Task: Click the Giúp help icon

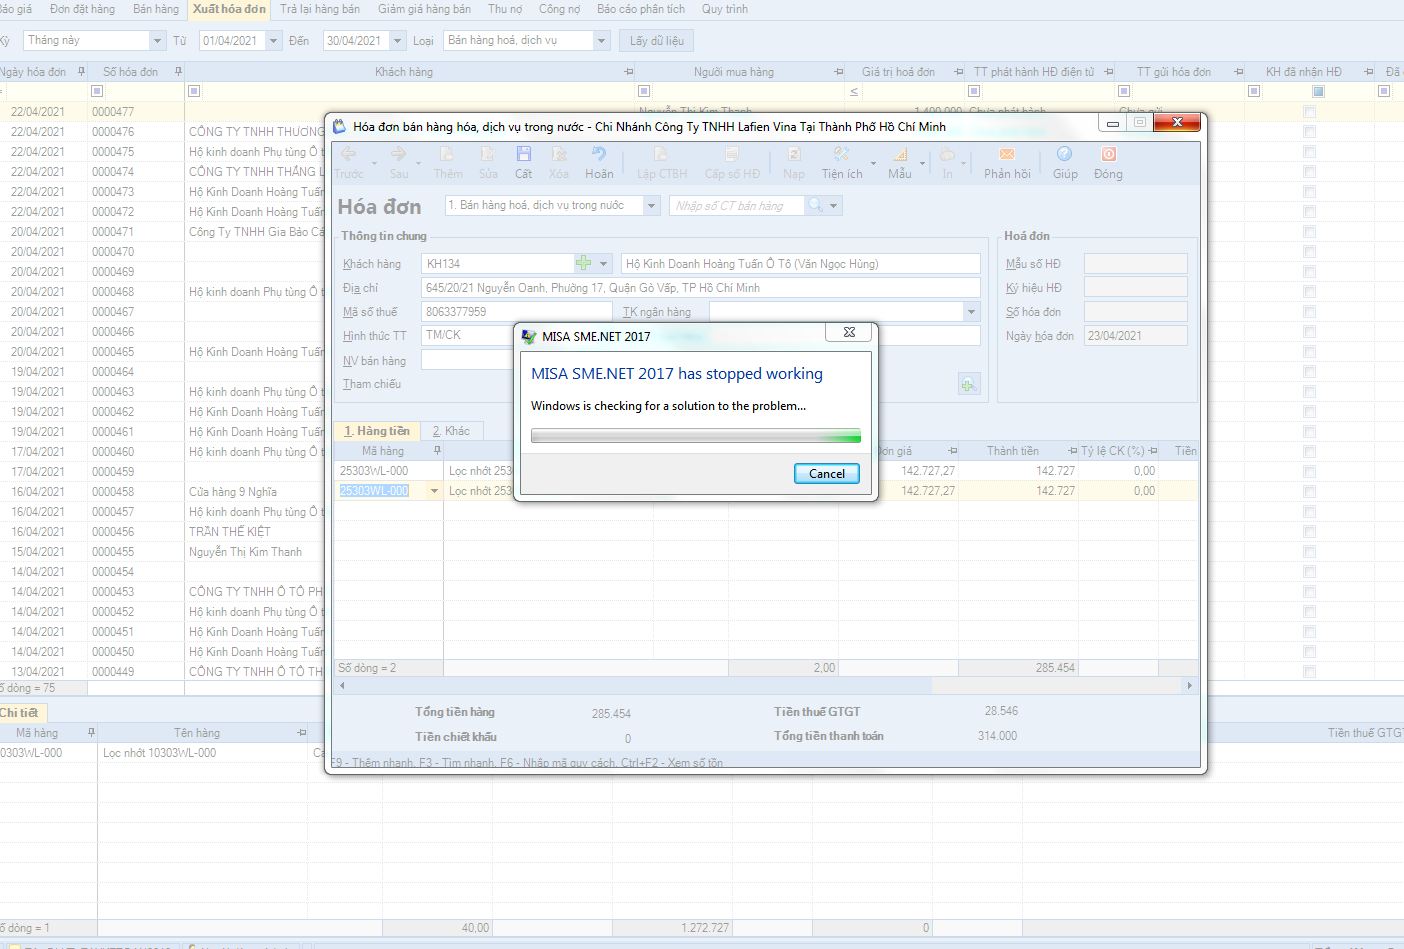Action: click(x=1065, y=154)
